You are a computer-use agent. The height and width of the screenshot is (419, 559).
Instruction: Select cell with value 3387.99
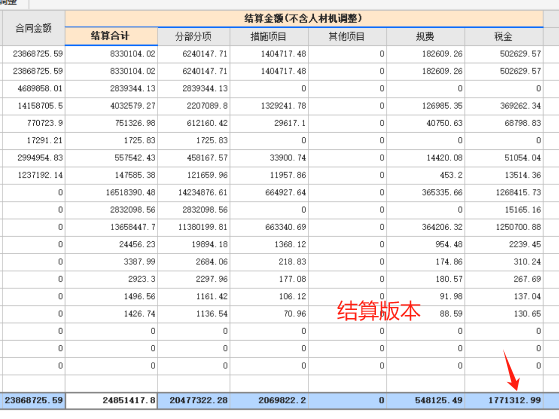(x=111, y=262)
